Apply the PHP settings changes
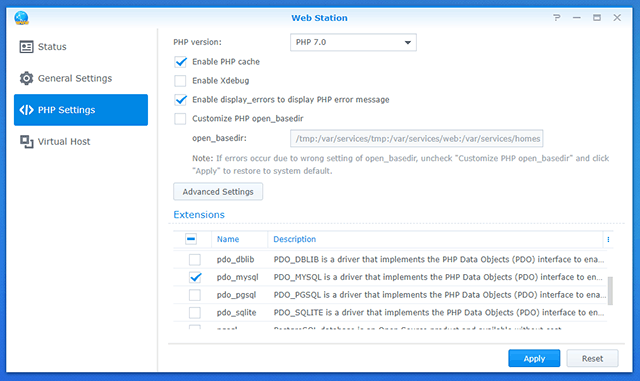The width and height of the screenshot is (640, 381). pos(534,359)
